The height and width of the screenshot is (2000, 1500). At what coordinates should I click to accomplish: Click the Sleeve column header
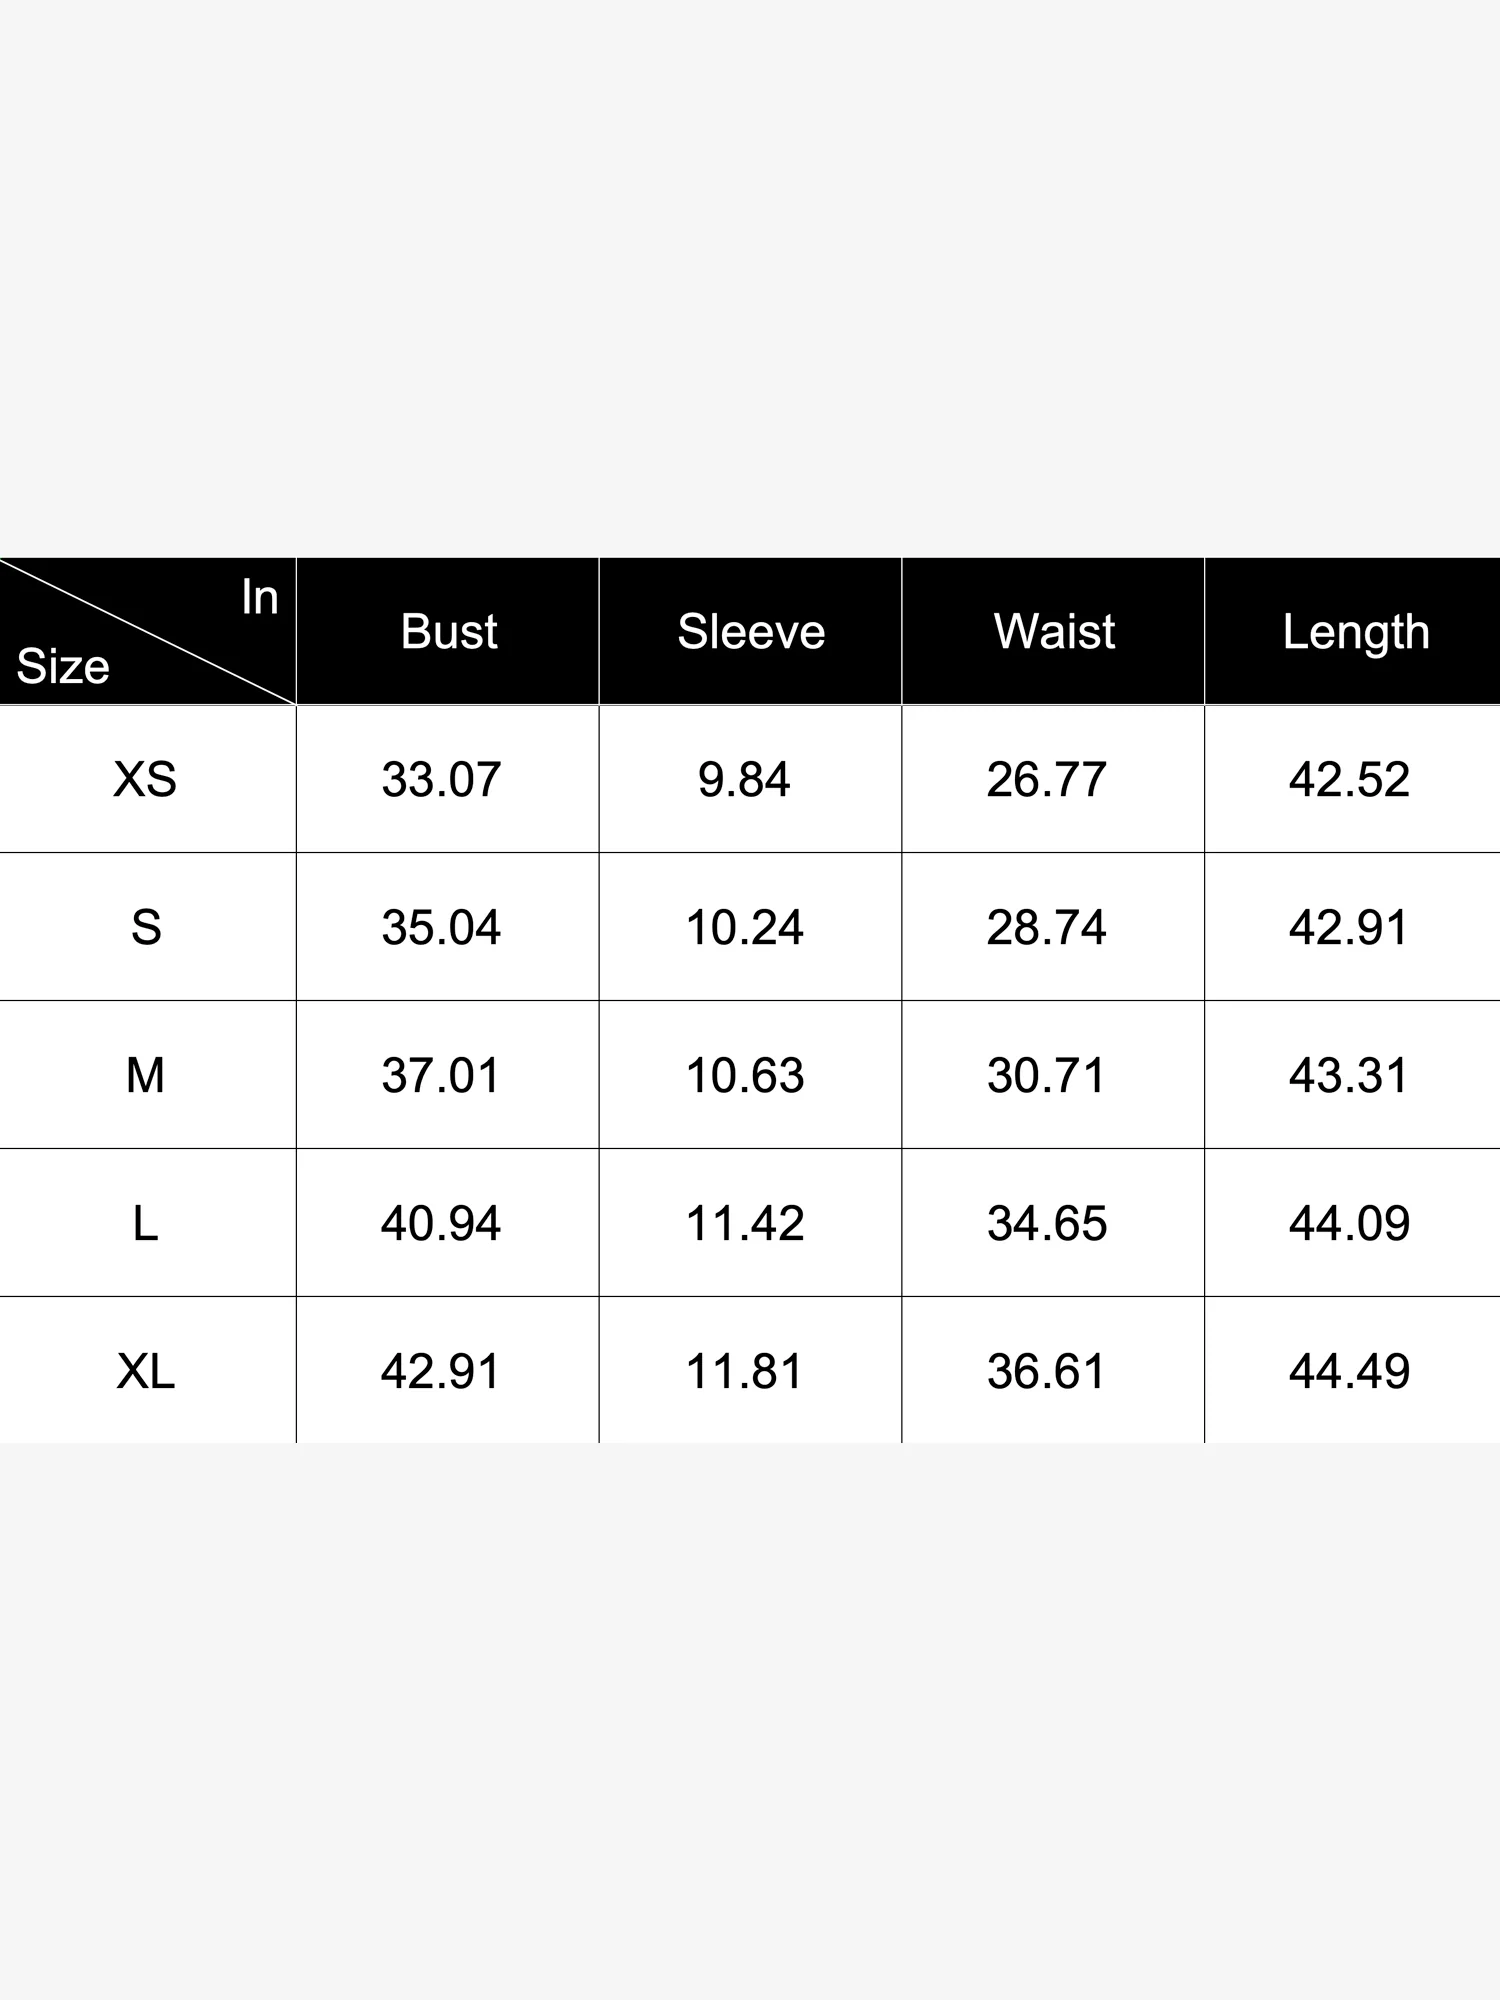click(x=751, y=632)
